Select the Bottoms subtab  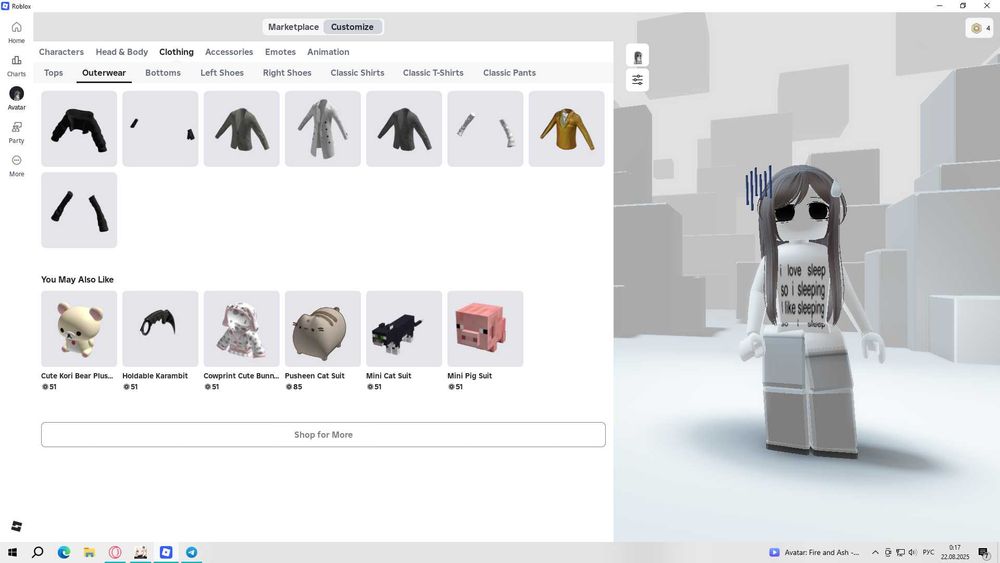163,73
